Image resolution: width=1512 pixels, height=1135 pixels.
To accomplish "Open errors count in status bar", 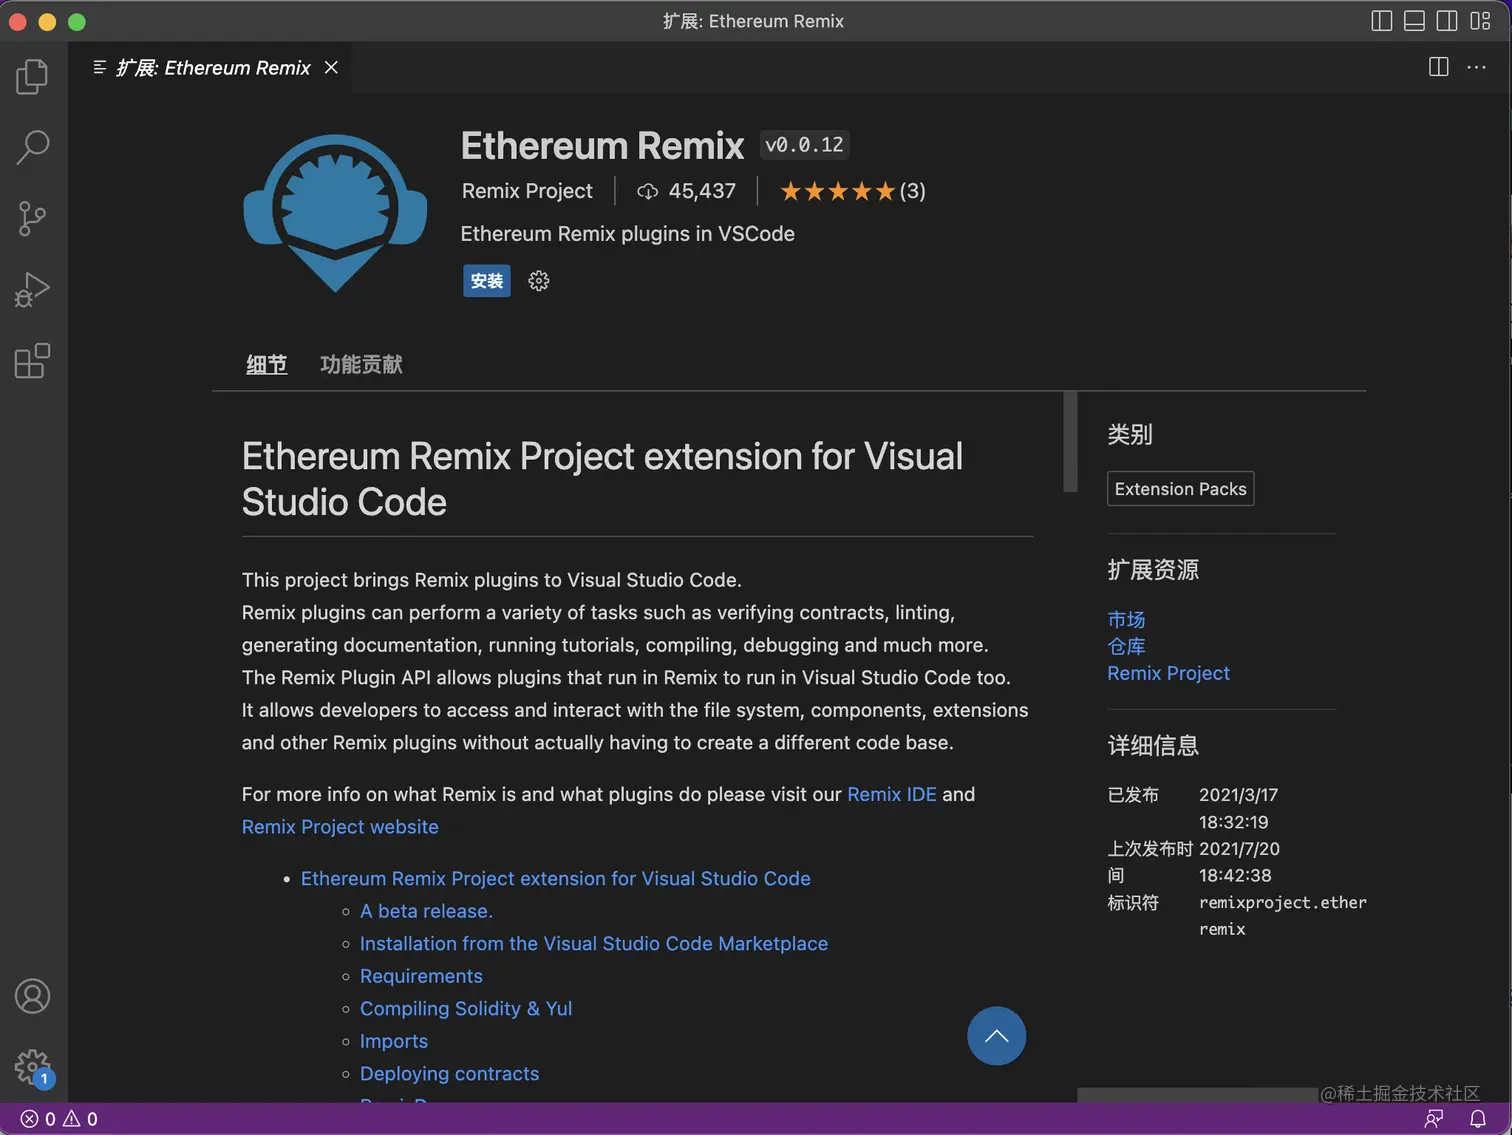I will coord(38,1119).
